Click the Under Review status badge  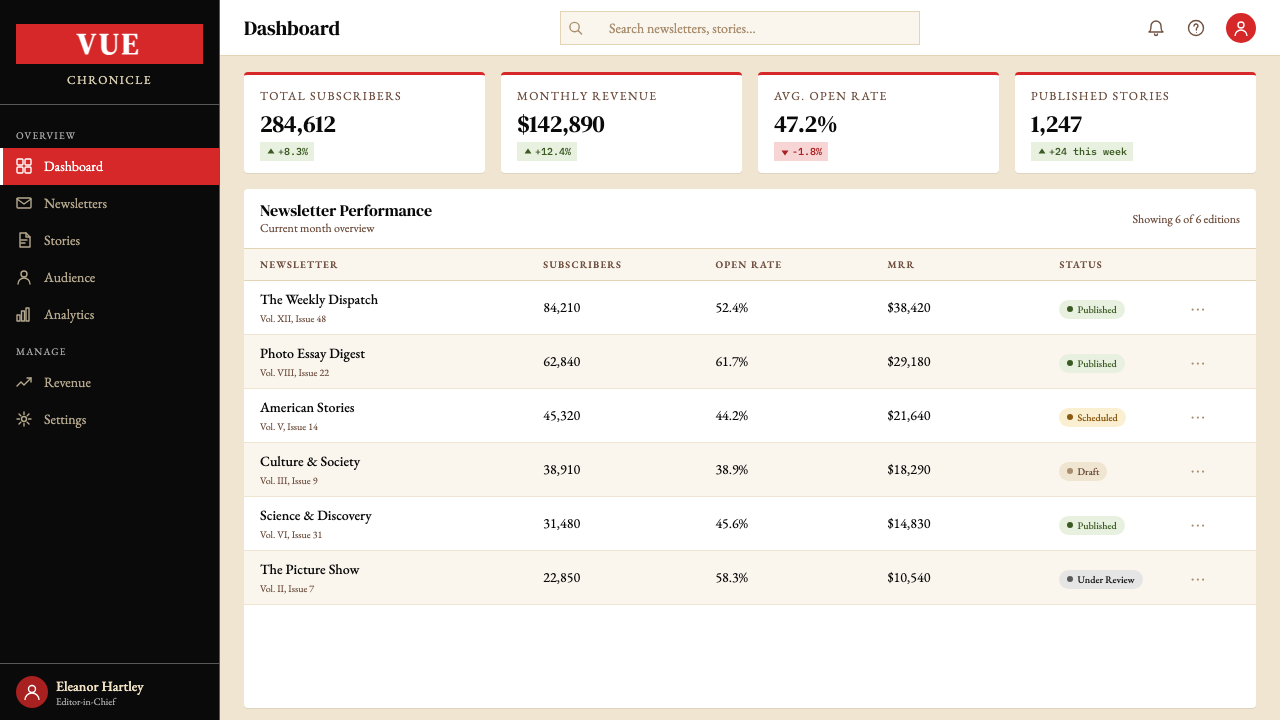point(1101,579)
